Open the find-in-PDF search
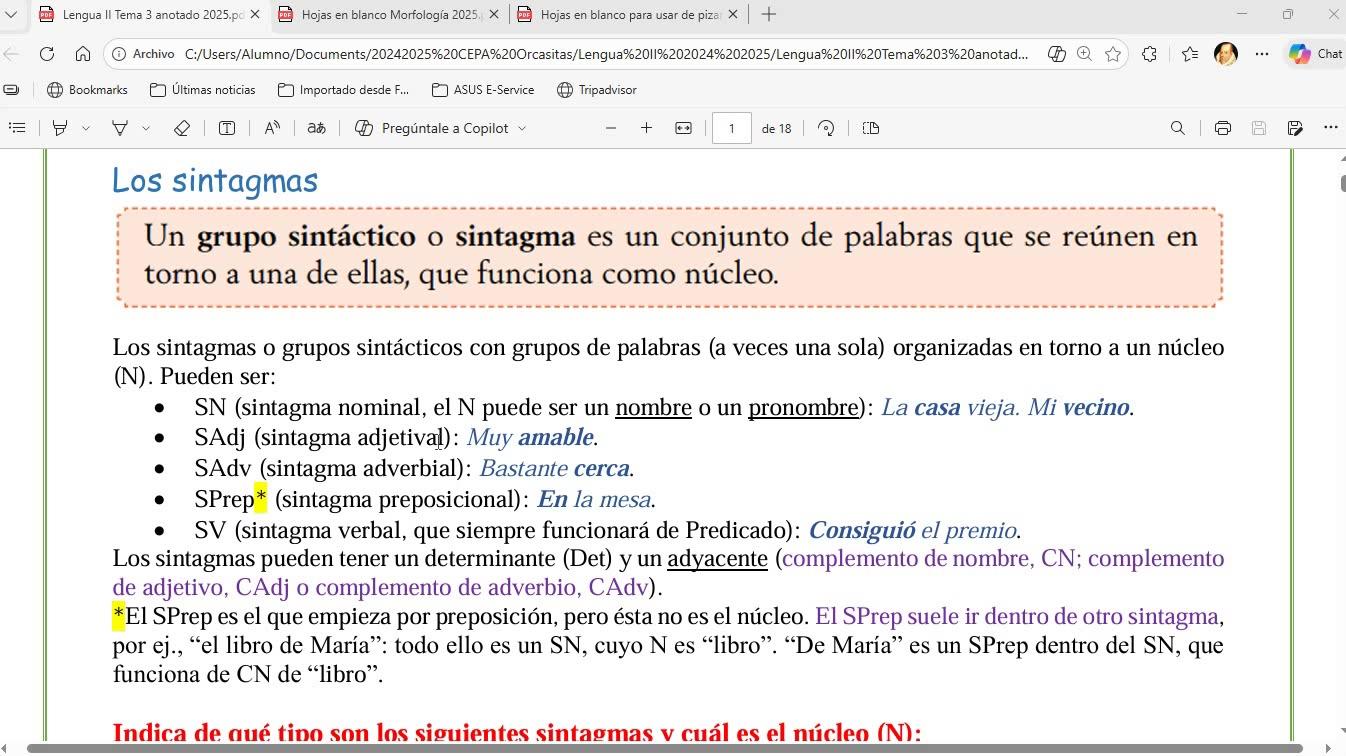1346x756 pixels. 1177,128
